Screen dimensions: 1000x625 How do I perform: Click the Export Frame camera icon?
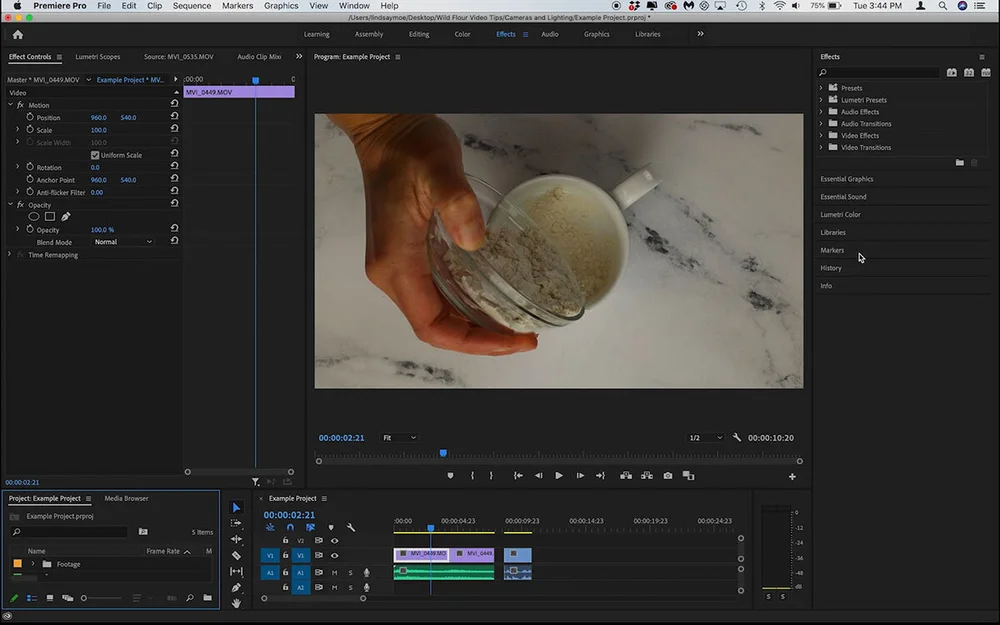(667, 476)
